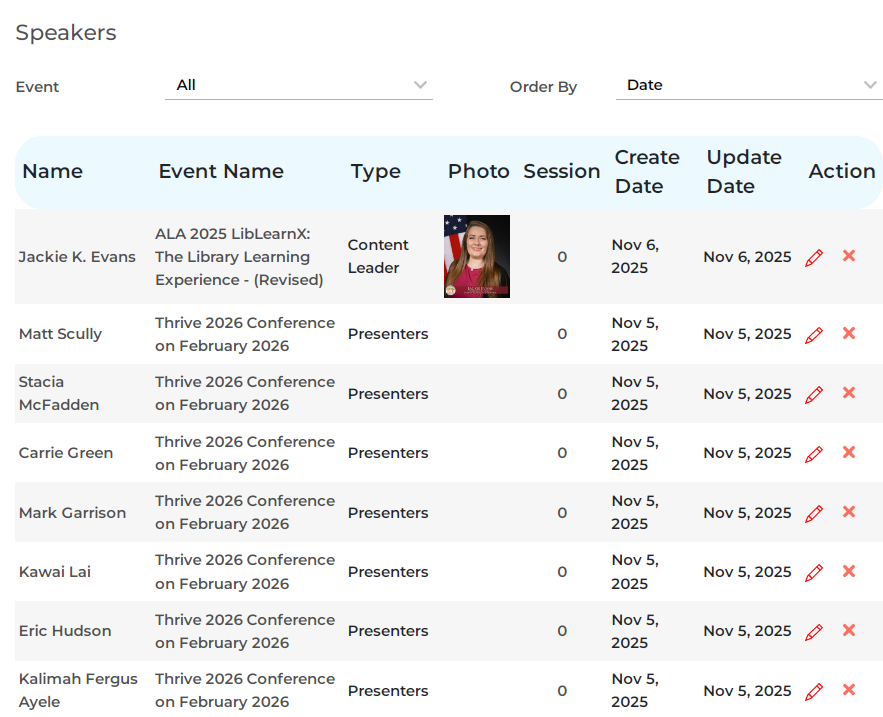Image resolution: width=883 pixels, height=717 pixels.
Task: Open edit for Mark Garrison
Action: pyautogui.click(x=814, y=513)
